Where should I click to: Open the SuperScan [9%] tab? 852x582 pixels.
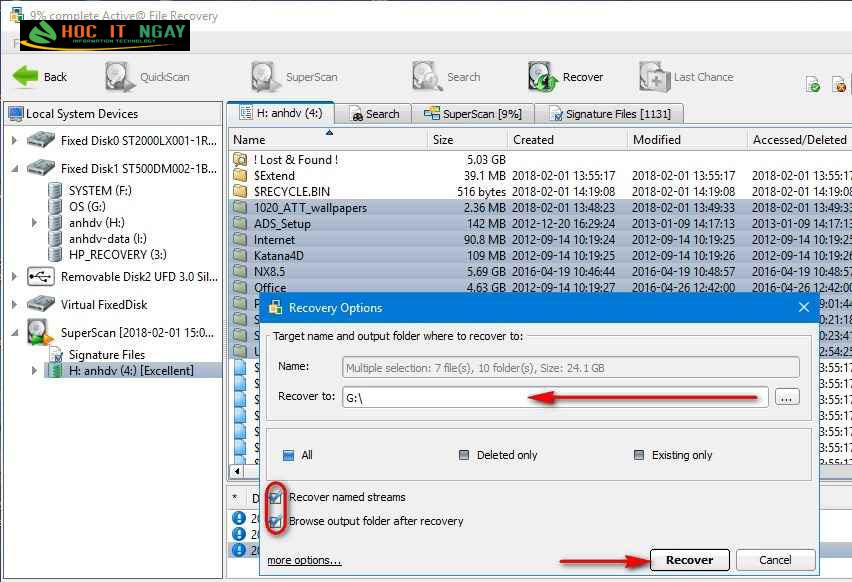coord(473,114)
